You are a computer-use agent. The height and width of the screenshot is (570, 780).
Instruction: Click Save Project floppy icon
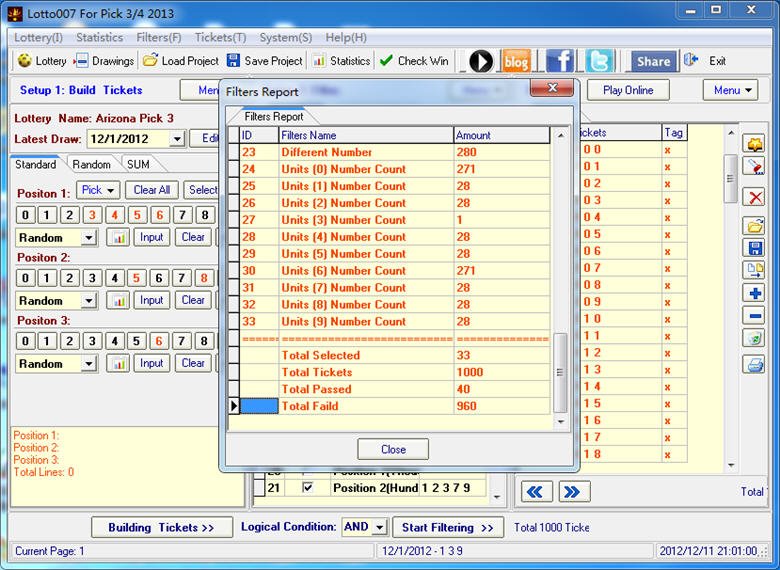(x=233, y=60)
